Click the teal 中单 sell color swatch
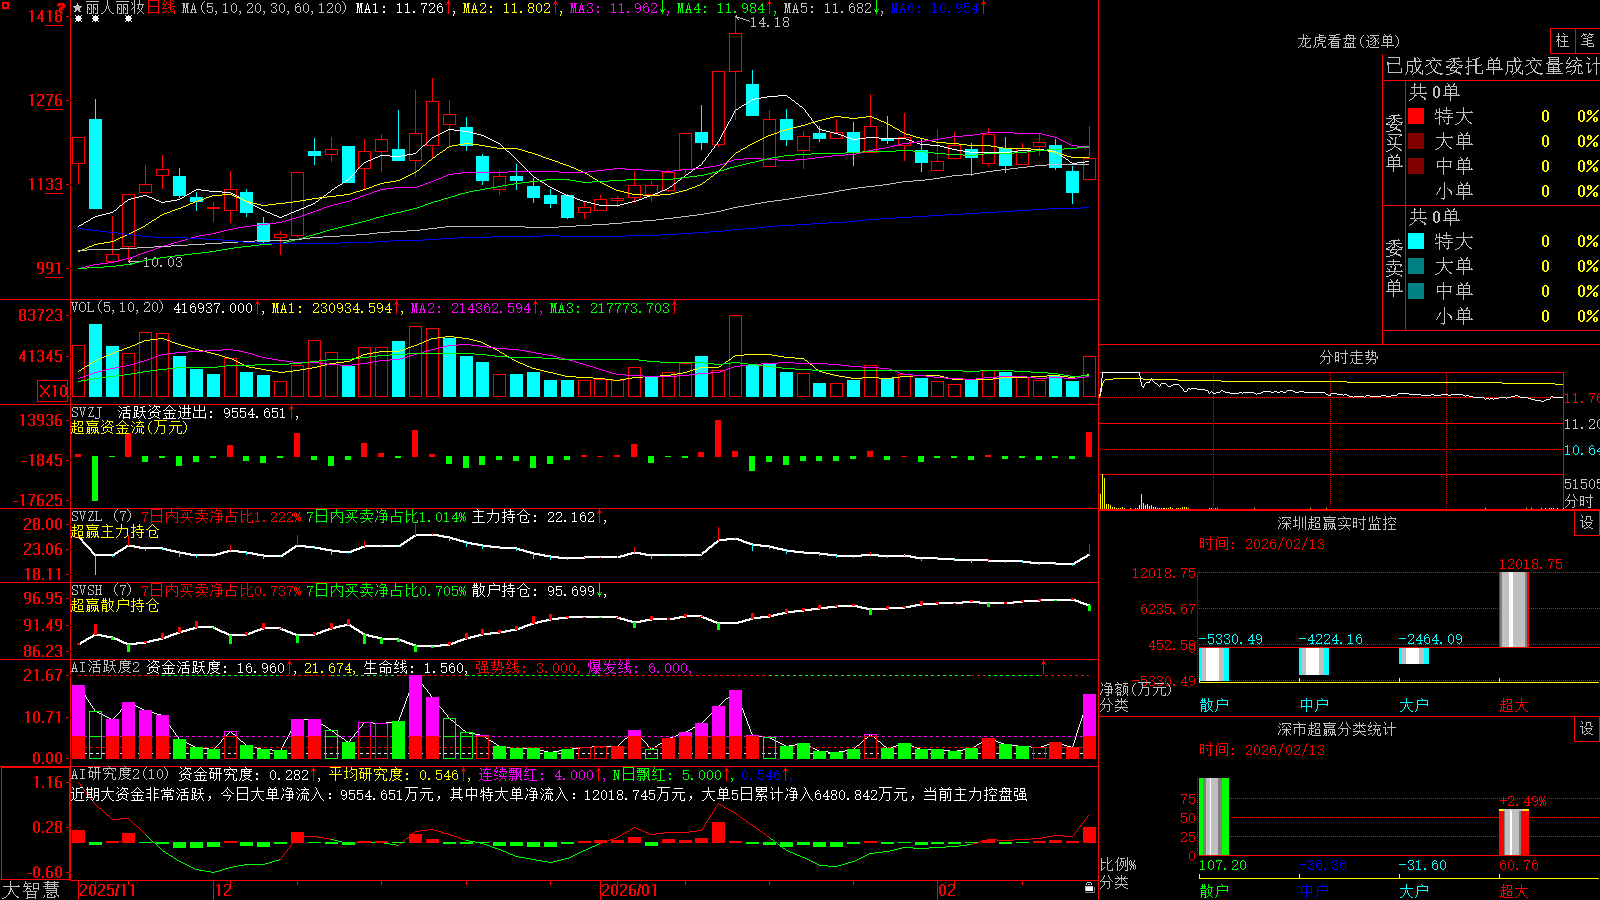 tap(1416, 291)
